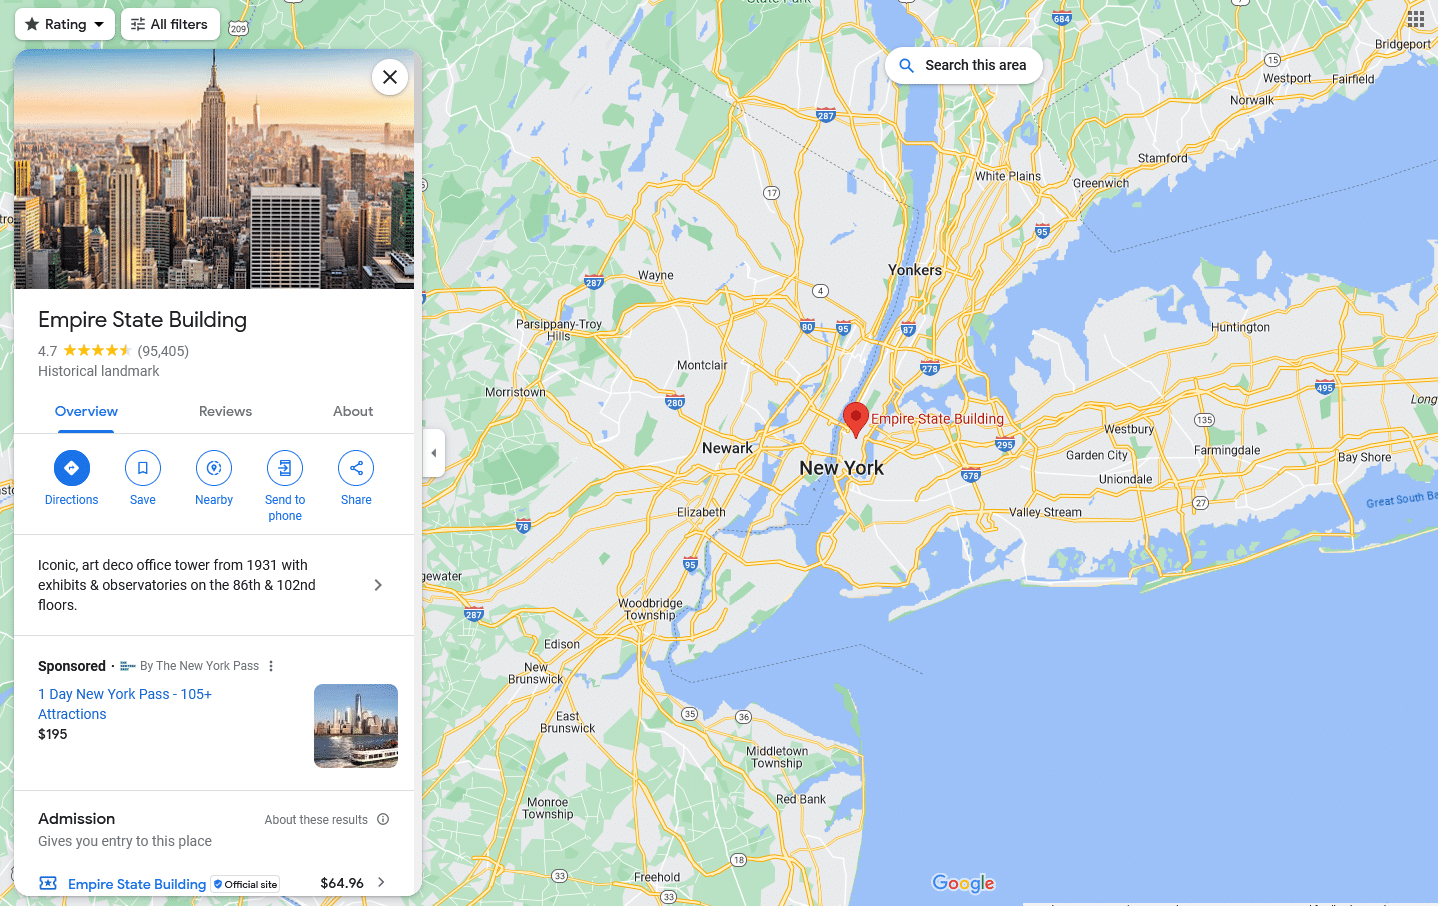Collapse the side panel with arrow handle
This screenshot has height=906, width=1438.
pos(433,453)
